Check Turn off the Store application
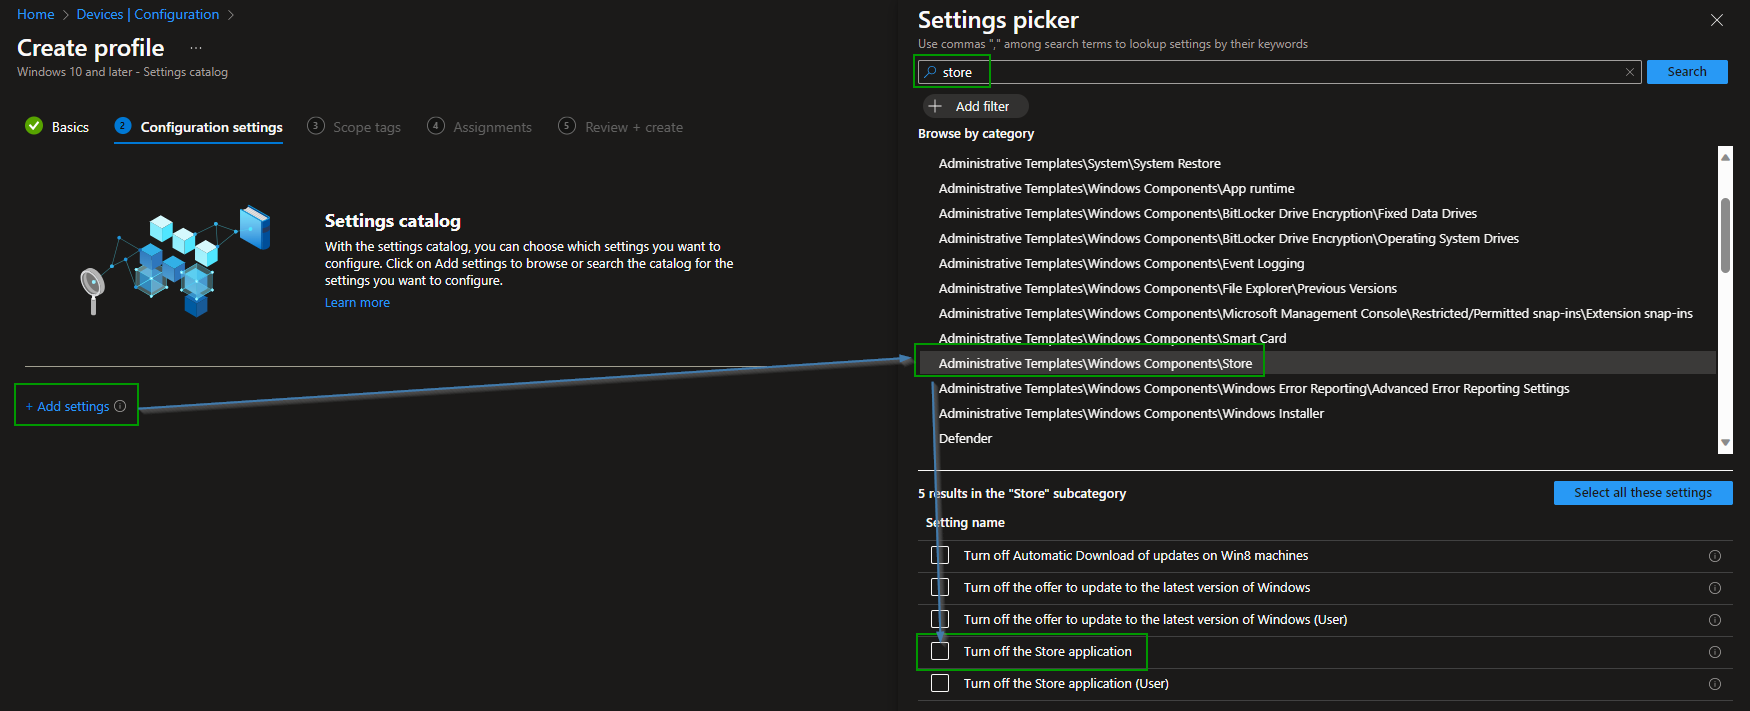Screen dimensions: 1750x711 pyautogui.click(x=940, y=651)
